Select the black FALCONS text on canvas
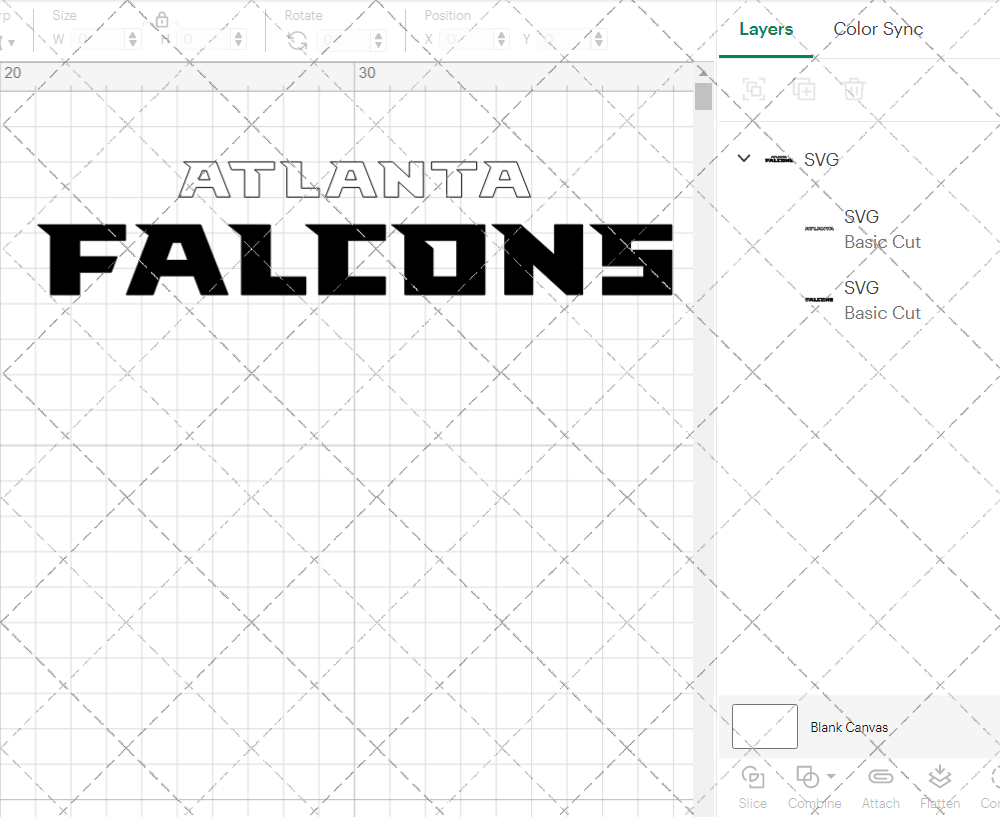 (355, 260)
